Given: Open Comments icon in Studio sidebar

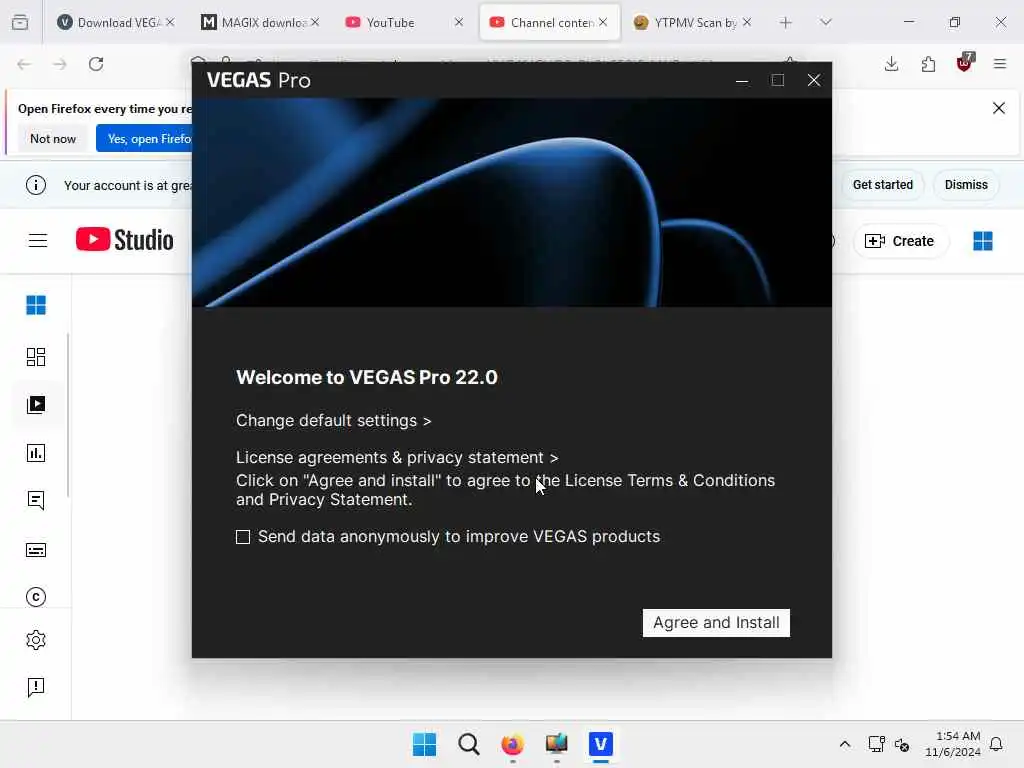Looking at the screenshot, I should pos(36,501).
